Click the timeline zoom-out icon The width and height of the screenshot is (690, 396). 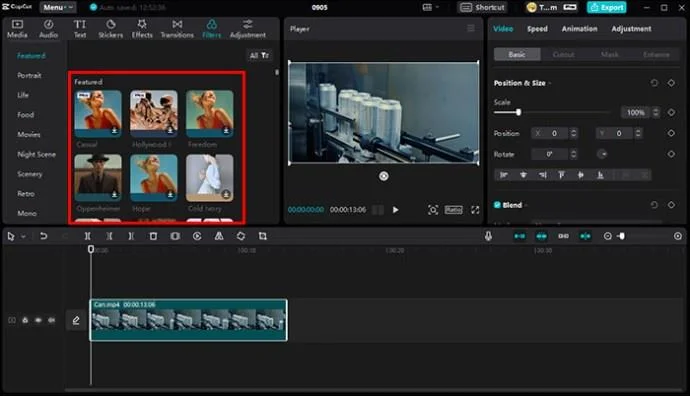607,236
